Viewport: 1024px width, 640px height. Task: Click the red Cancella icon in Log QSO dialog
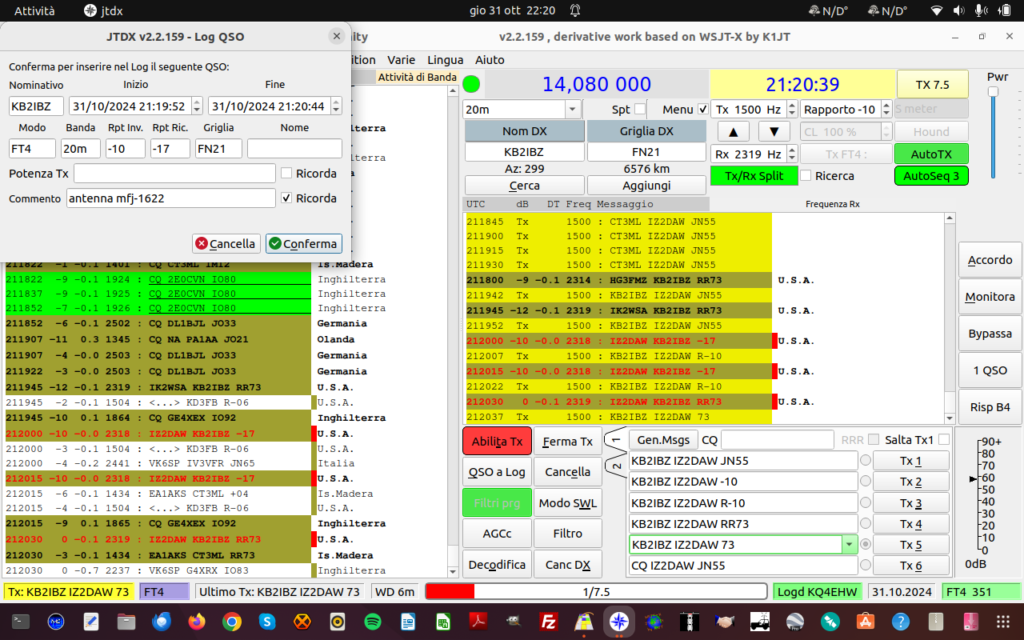[x=202, y=244]
